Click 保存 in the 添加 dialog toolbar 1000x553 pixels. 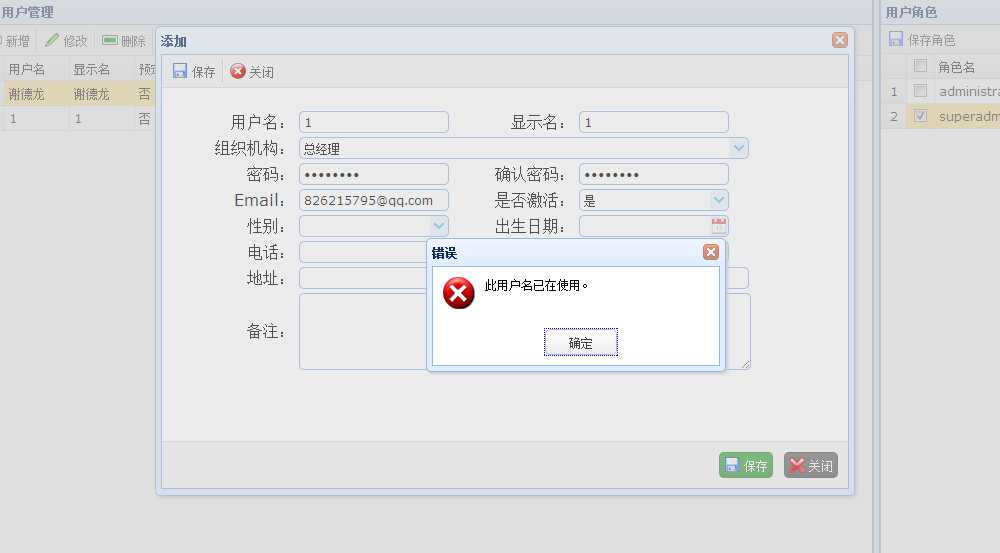click(x=194, y=71)
